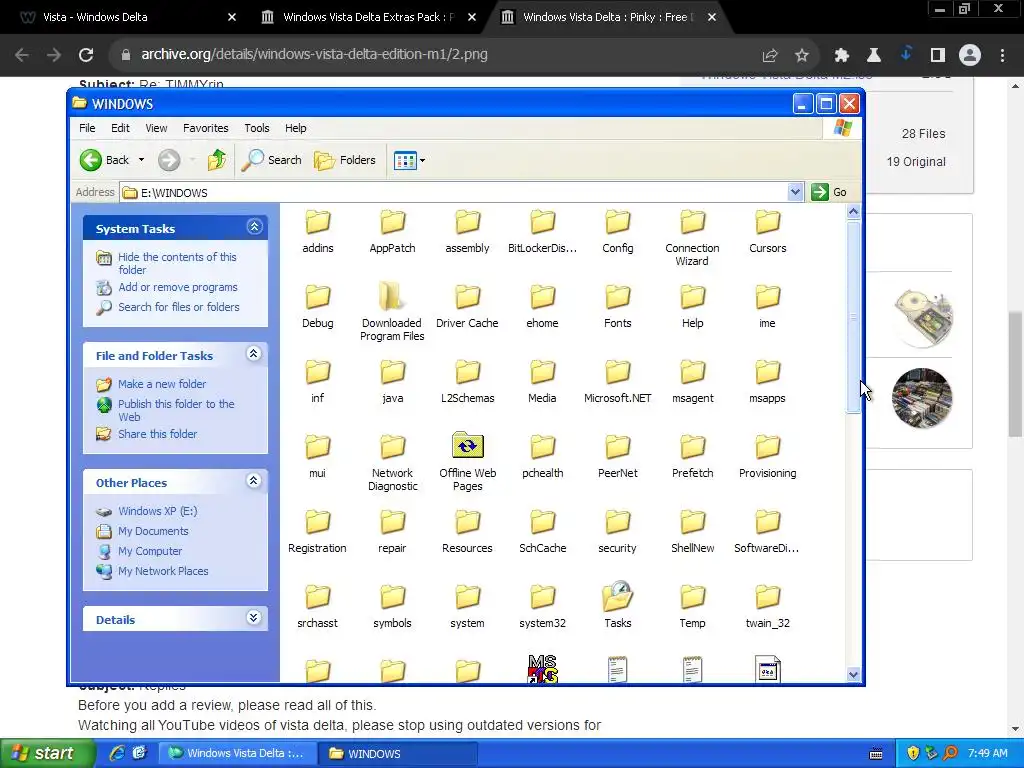
Task: Click Search for files or folders link
Action: point(178,307)
